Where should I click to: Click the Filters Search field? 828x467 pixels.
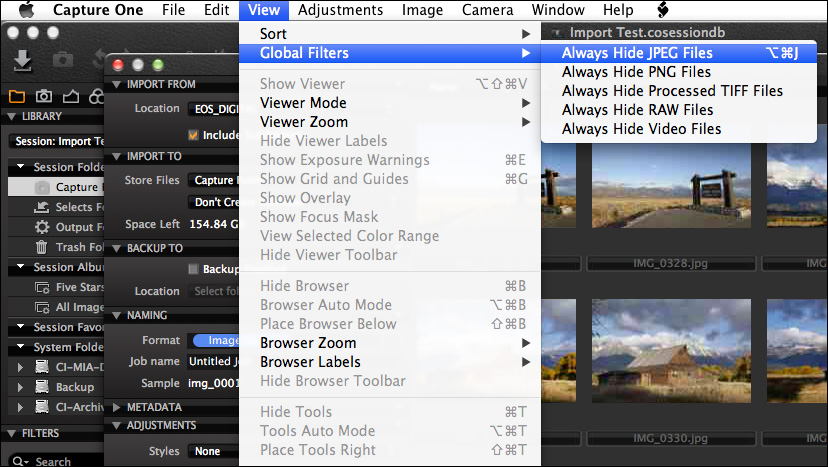pos(57,461)
